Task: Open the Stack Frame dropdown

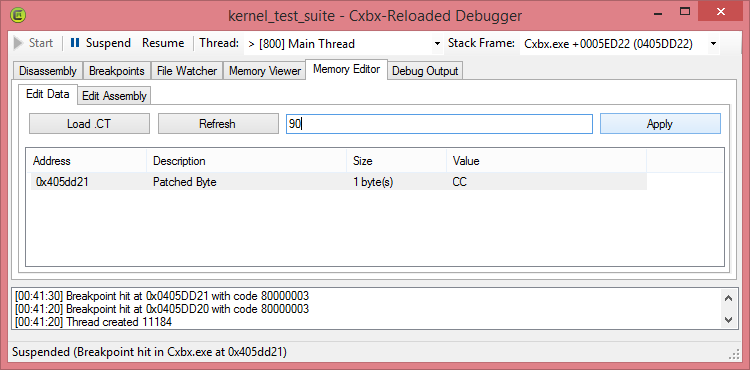Action: coord(619,44)
